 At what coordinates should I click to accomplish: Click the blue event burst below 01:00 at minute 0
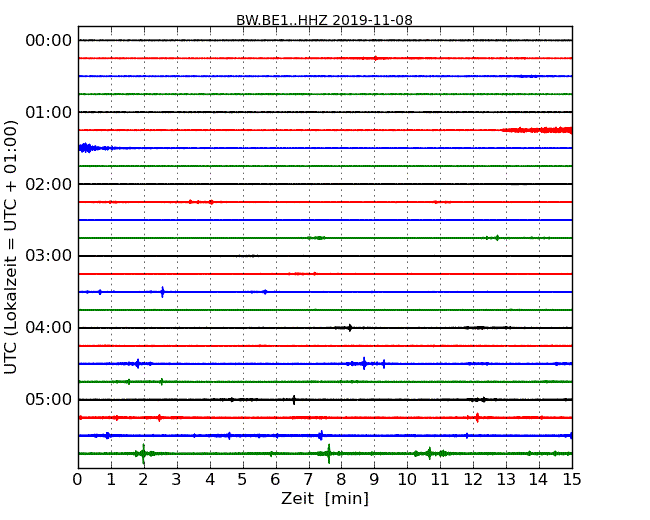click(89, 148)
